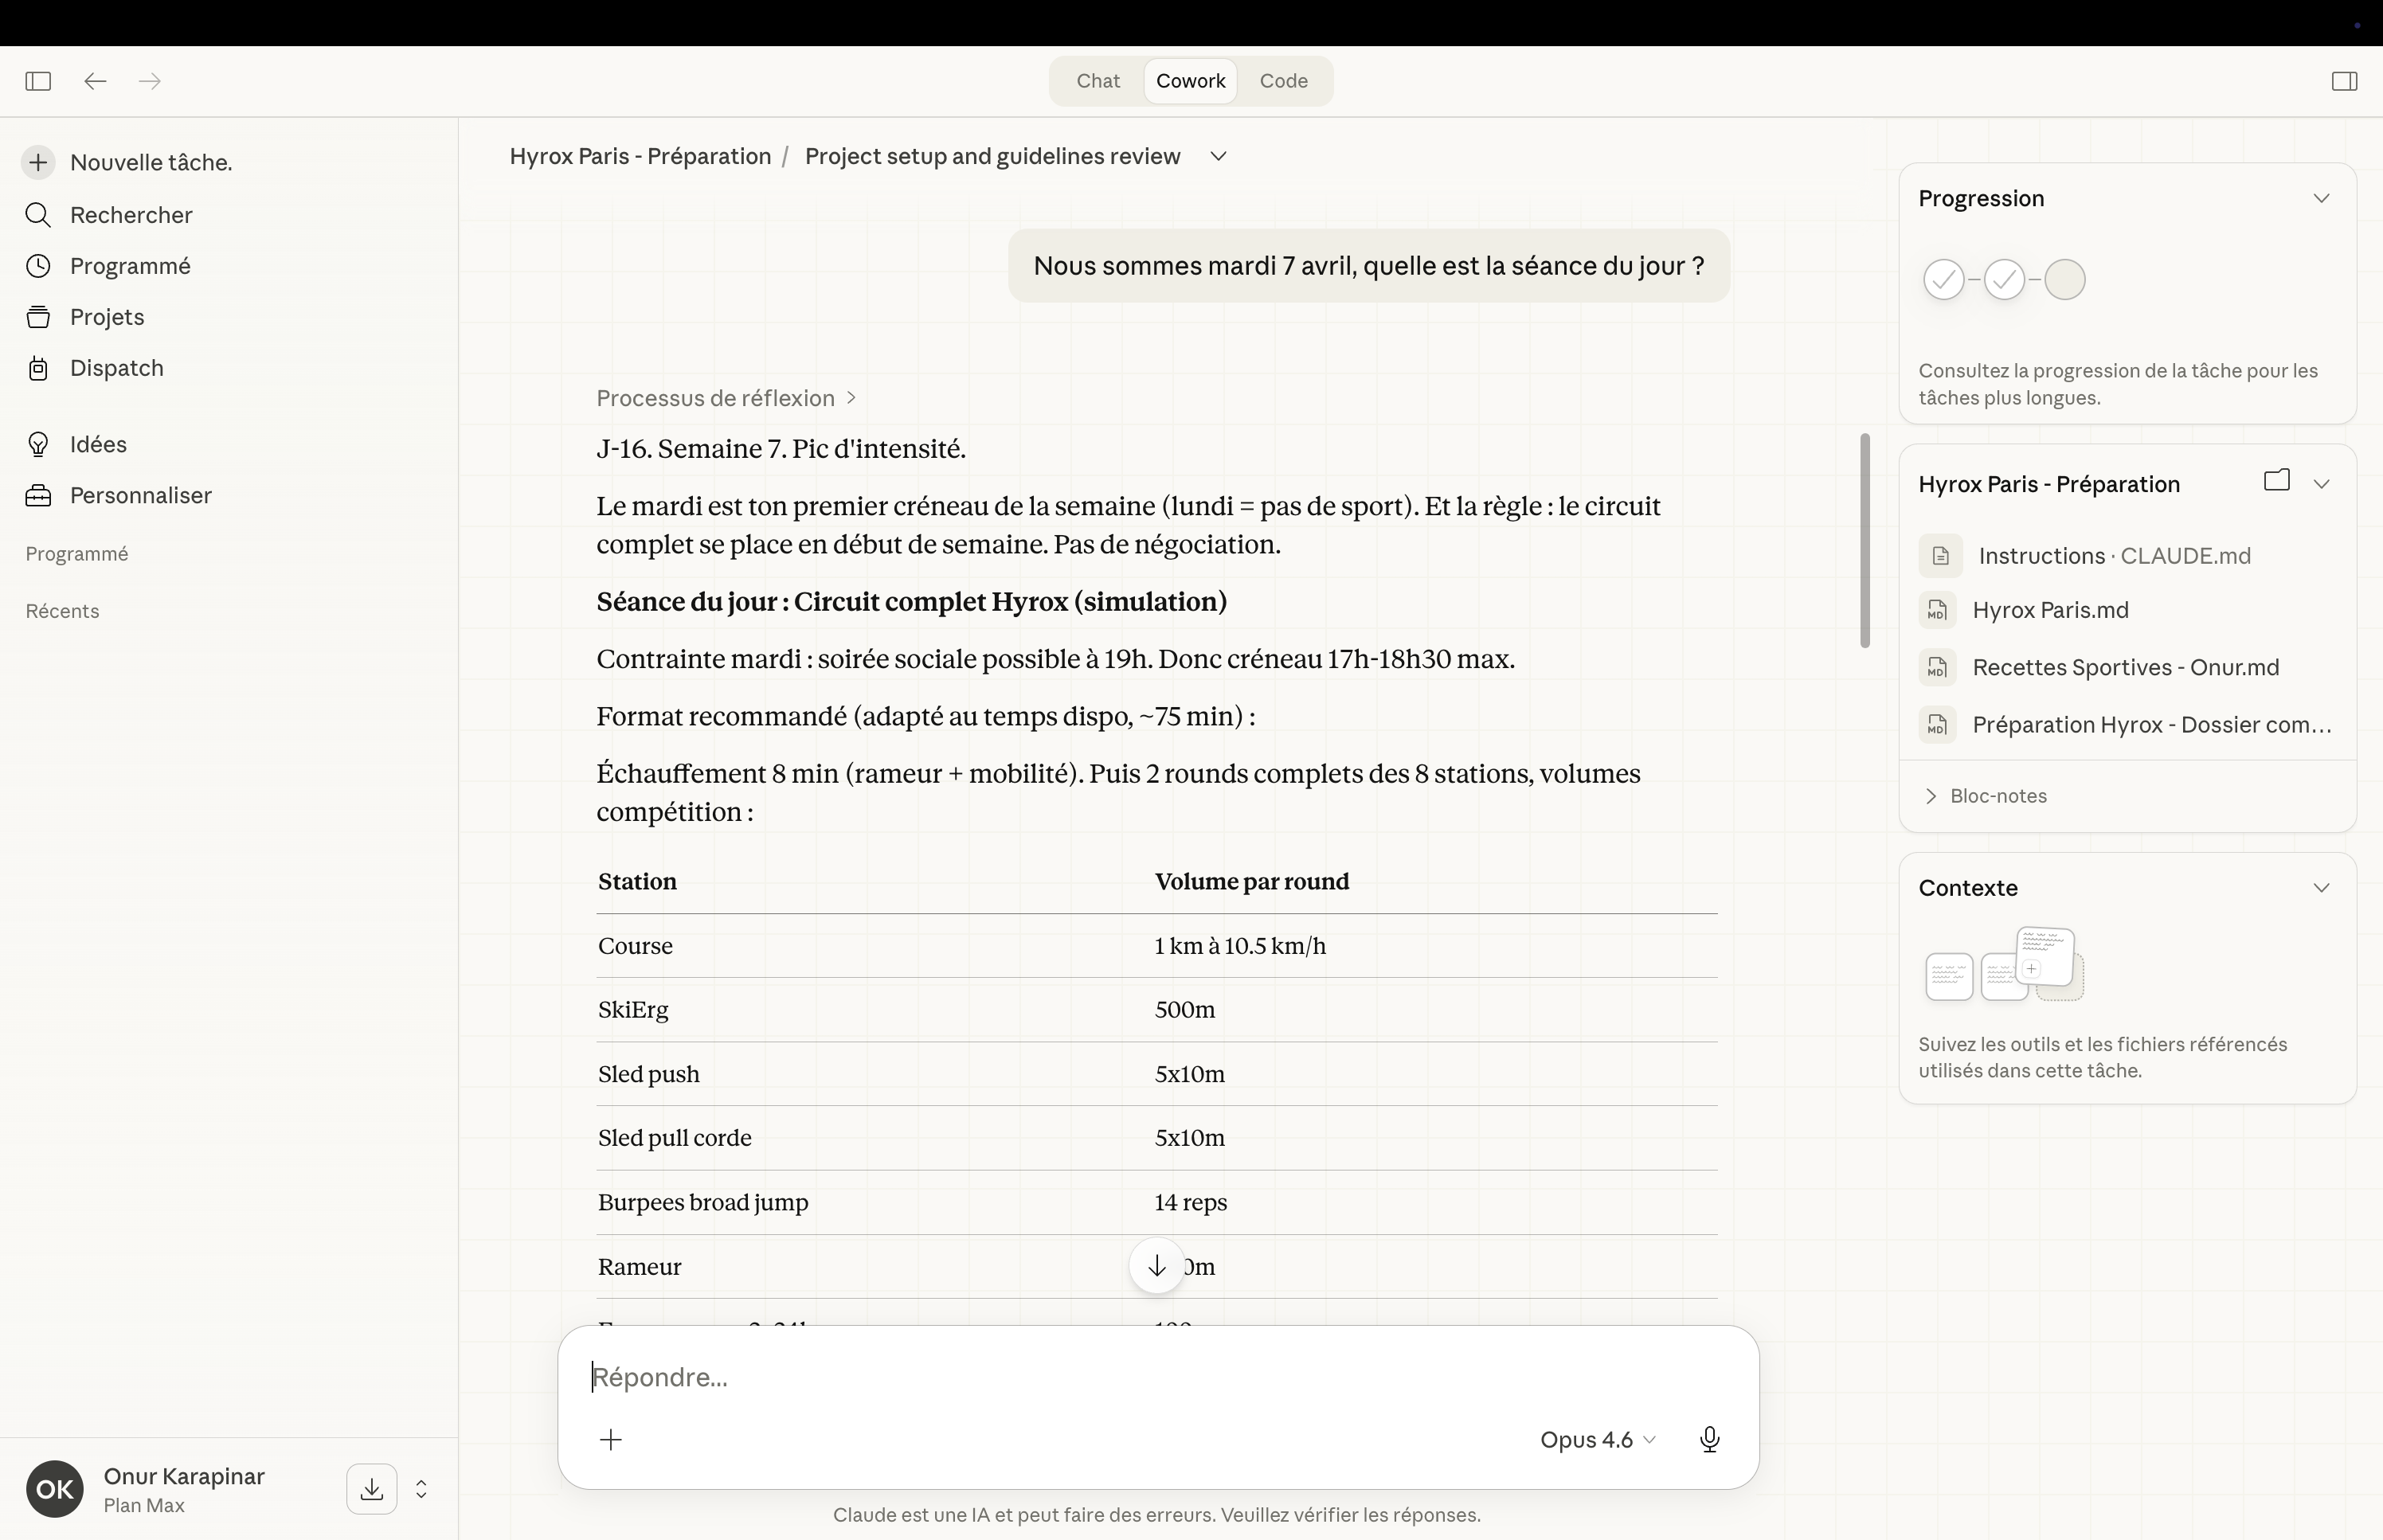Viewport: 2383px width, 1540px height.
Task: Click the first completed progress step circle
Action: coord(1944,280)
